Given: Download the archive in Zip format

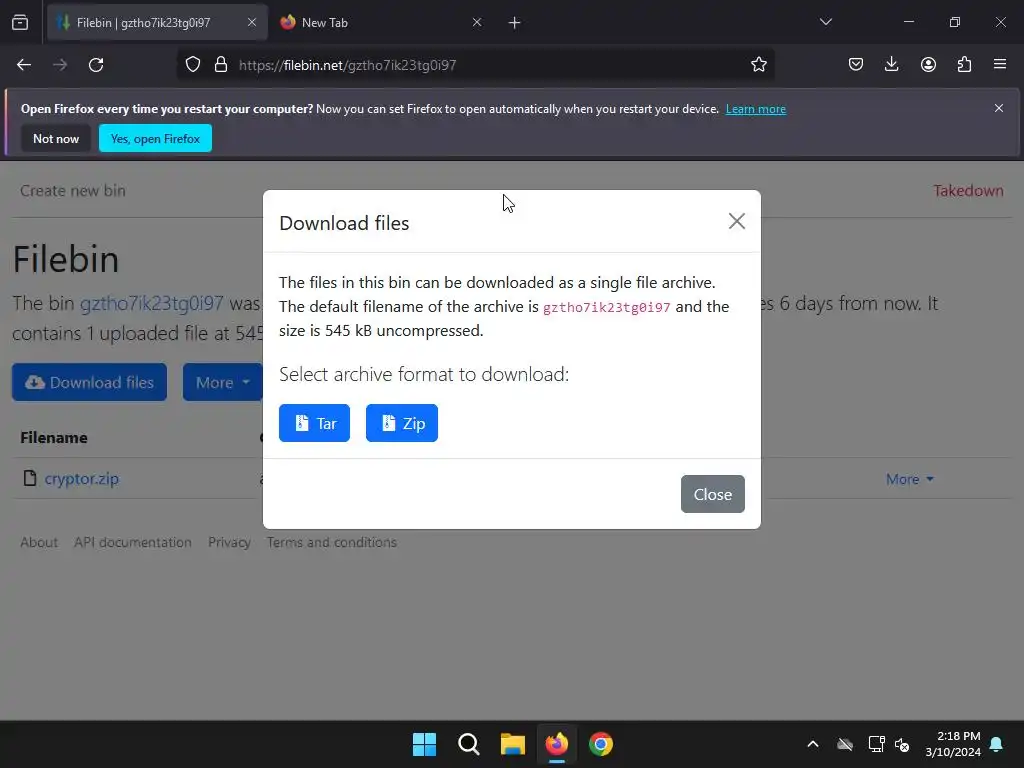Looking at the screenshot, I should (x=402, y=423).
